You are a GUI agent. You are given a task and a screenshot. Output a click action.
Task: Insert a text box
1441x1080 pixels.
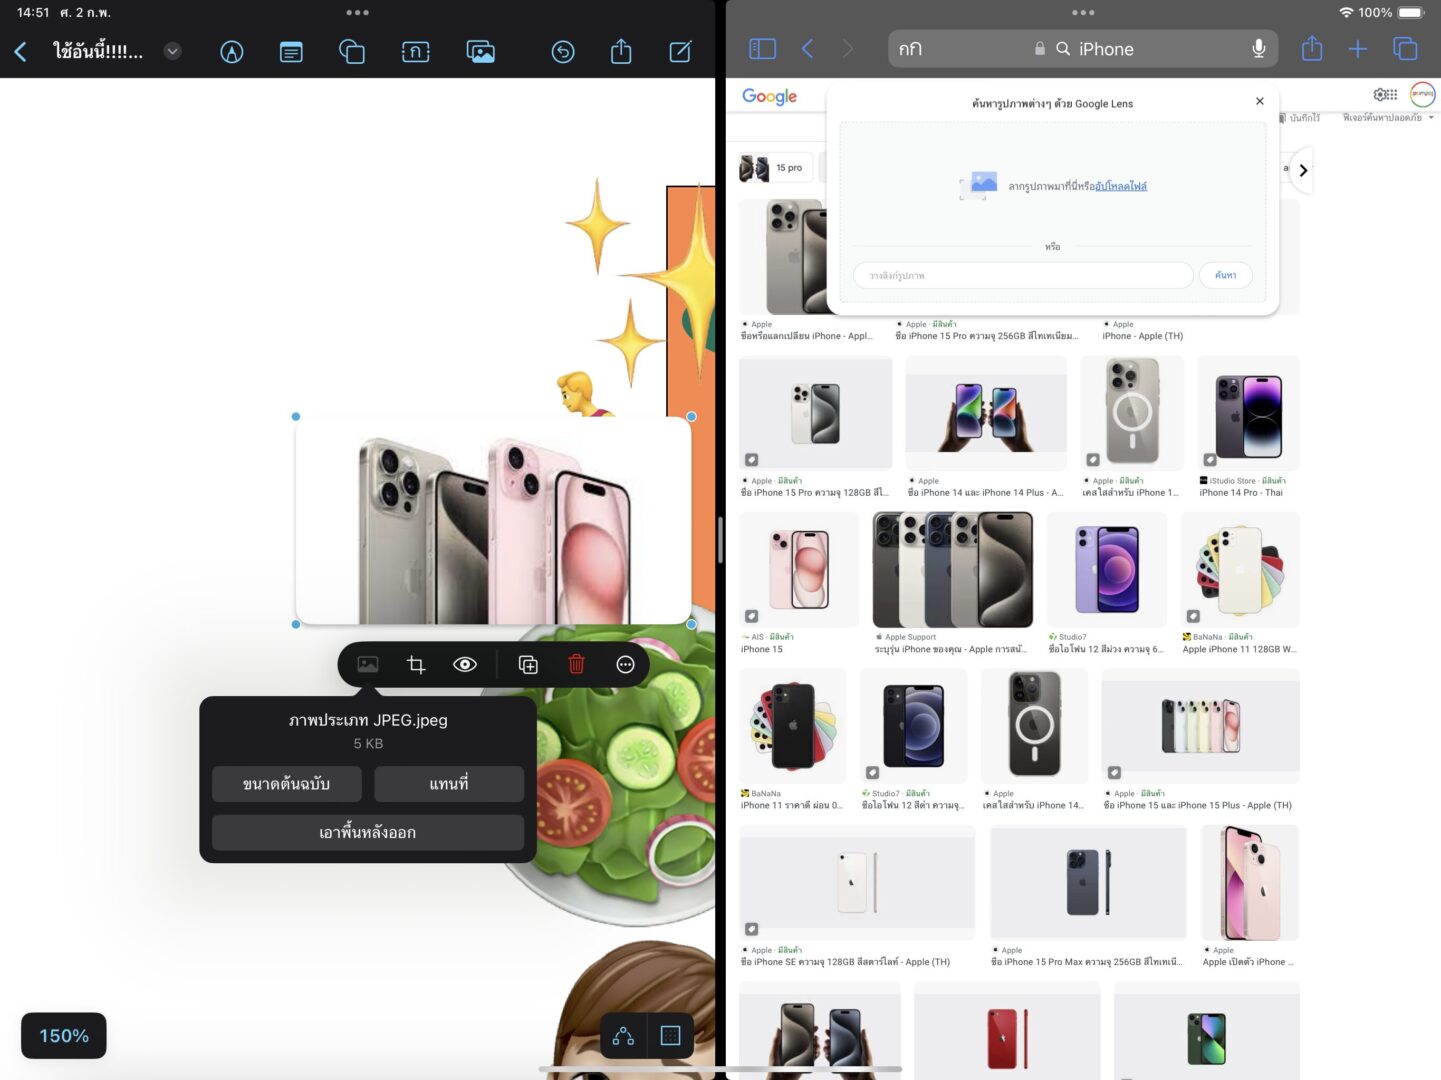416,51
